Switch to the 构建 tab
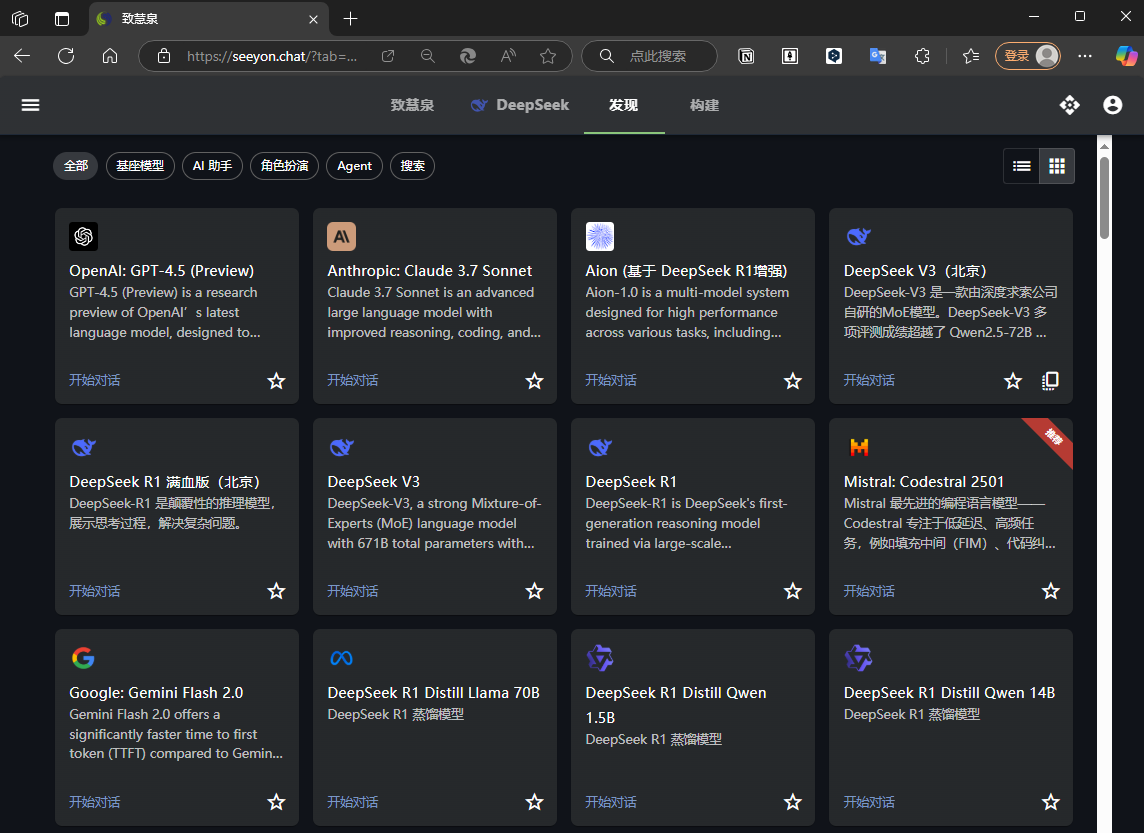 pyautogui.click(x=704, y=104)
